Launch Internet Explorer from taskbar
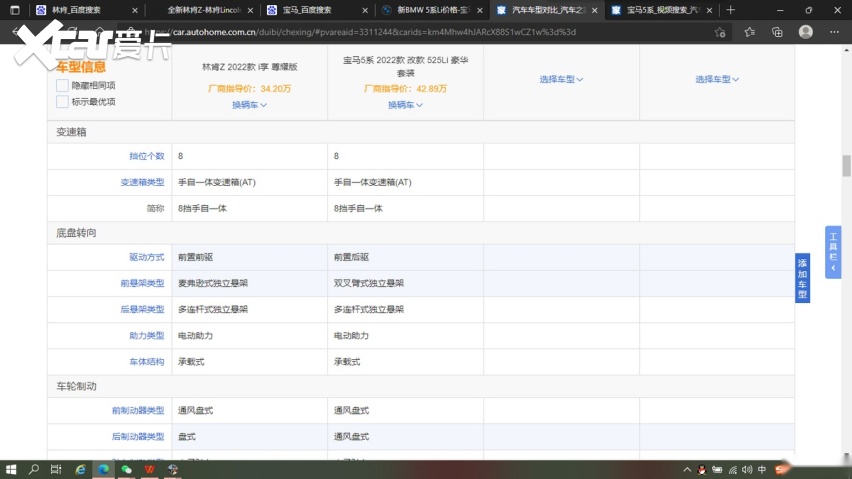 pyautogui.click(x=80, y=469)
